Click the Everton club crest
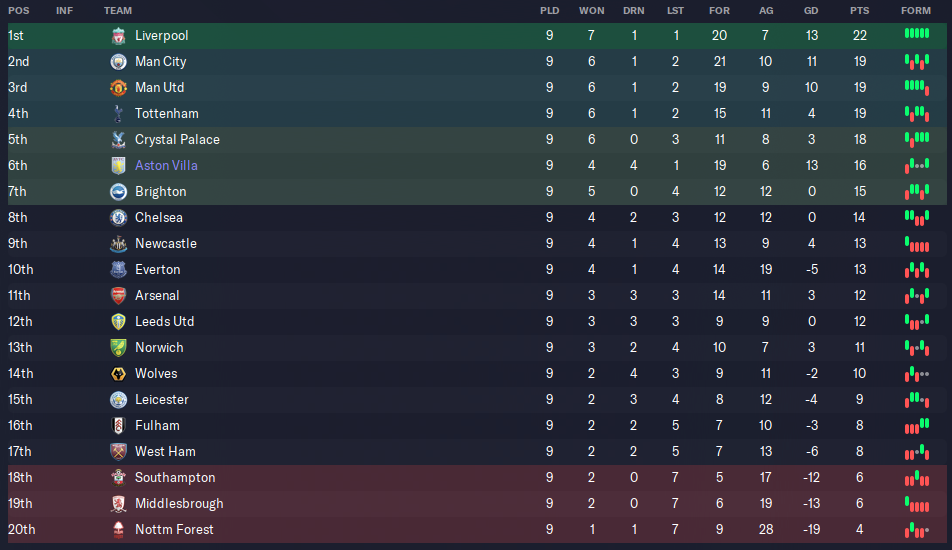 (118, 270)
